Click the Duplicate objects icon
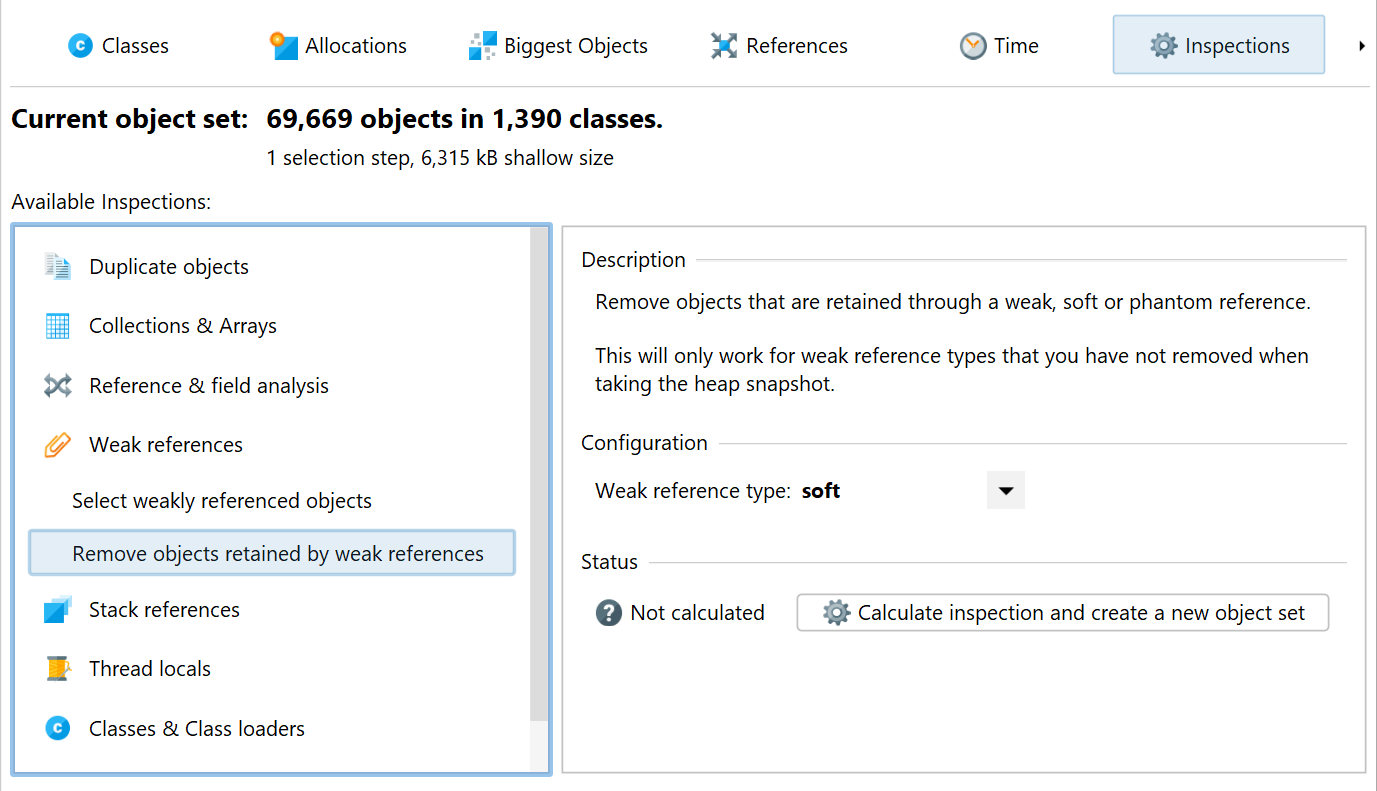Screen dimensions: 1377x791 [58, 266]
